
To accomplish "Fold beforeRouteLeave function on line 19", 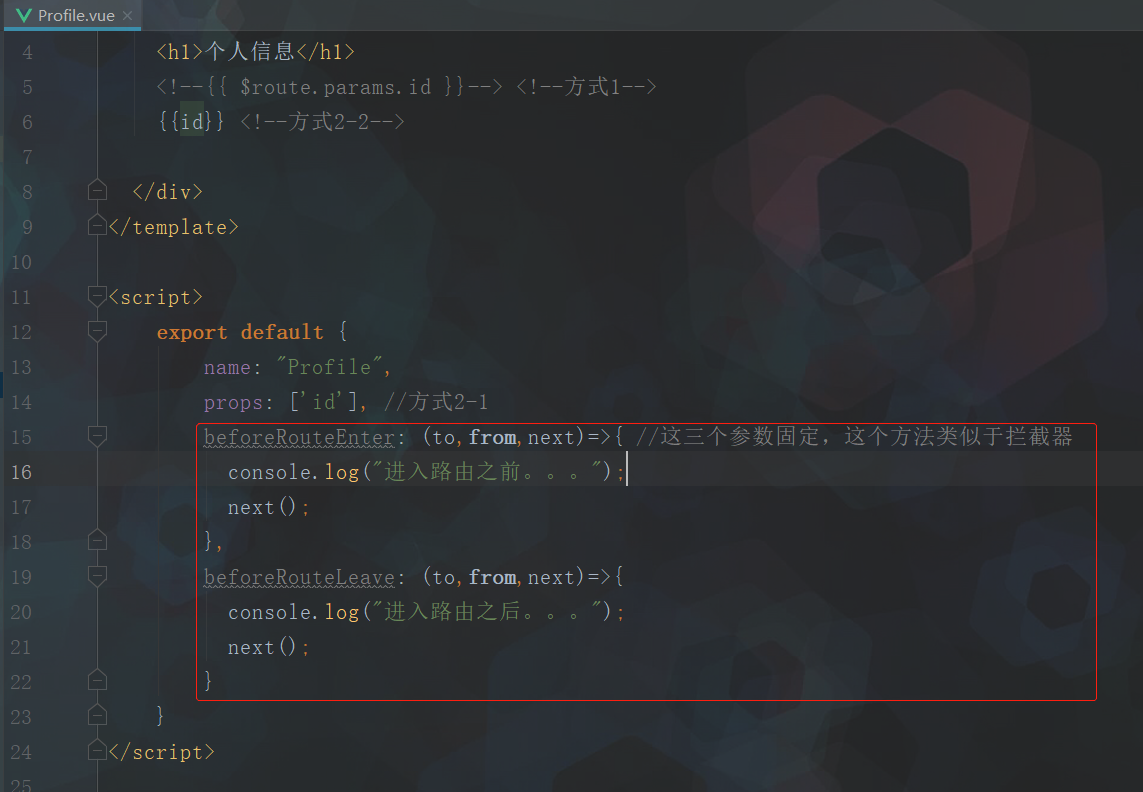I will click(x=97, y=576).
